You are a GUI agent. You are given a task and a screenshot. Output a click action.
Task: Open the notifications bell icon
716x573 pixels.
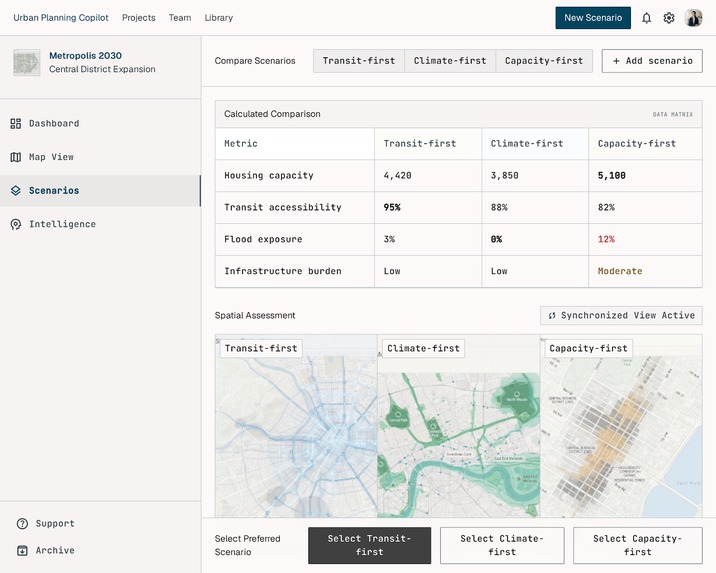click(x=646, y=18)
